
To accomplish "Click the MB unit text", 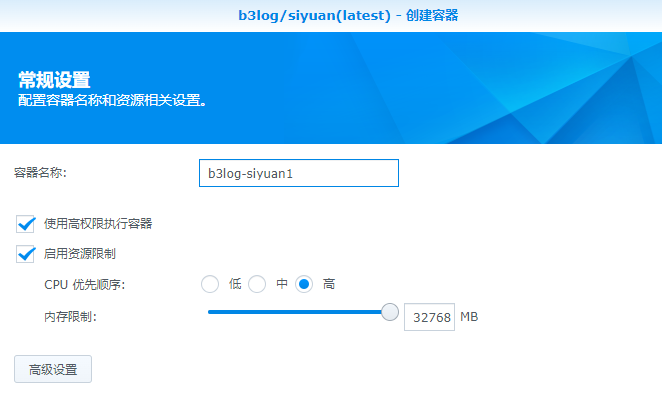I will (469, 317).
